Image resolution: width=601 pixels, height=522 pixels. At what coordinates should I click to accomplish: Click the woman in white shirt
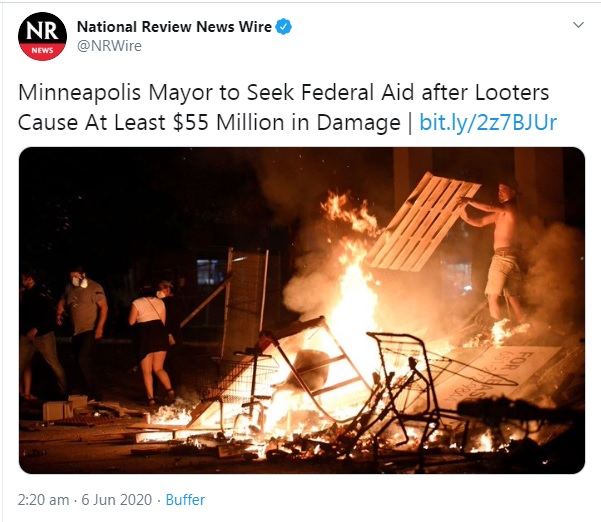153,341
